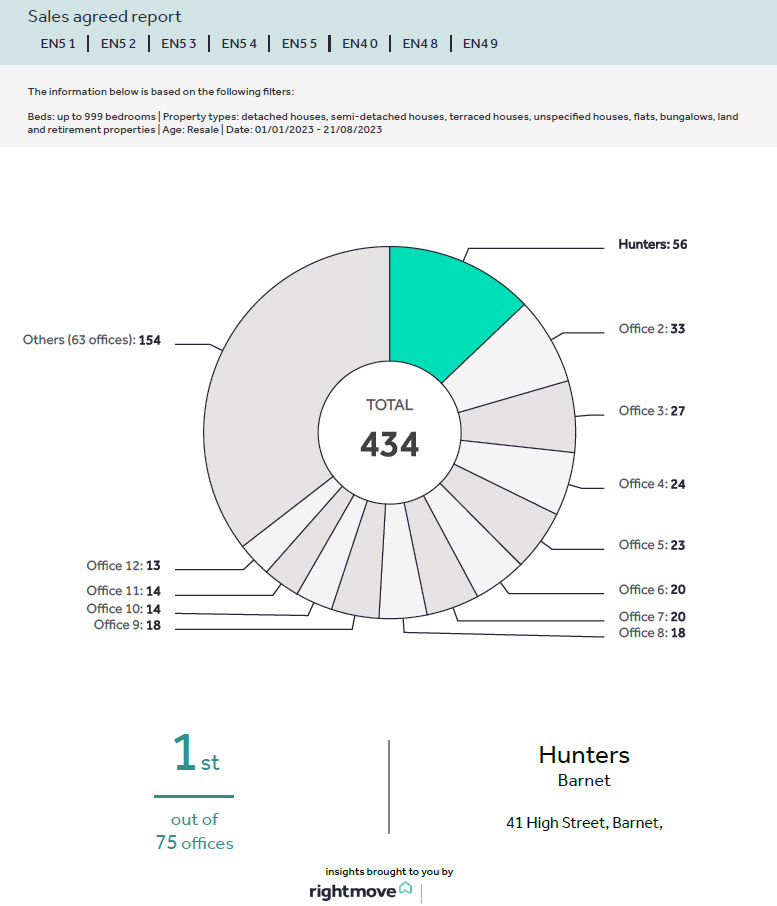Click the filters information heading

click(x=161, y=92)
